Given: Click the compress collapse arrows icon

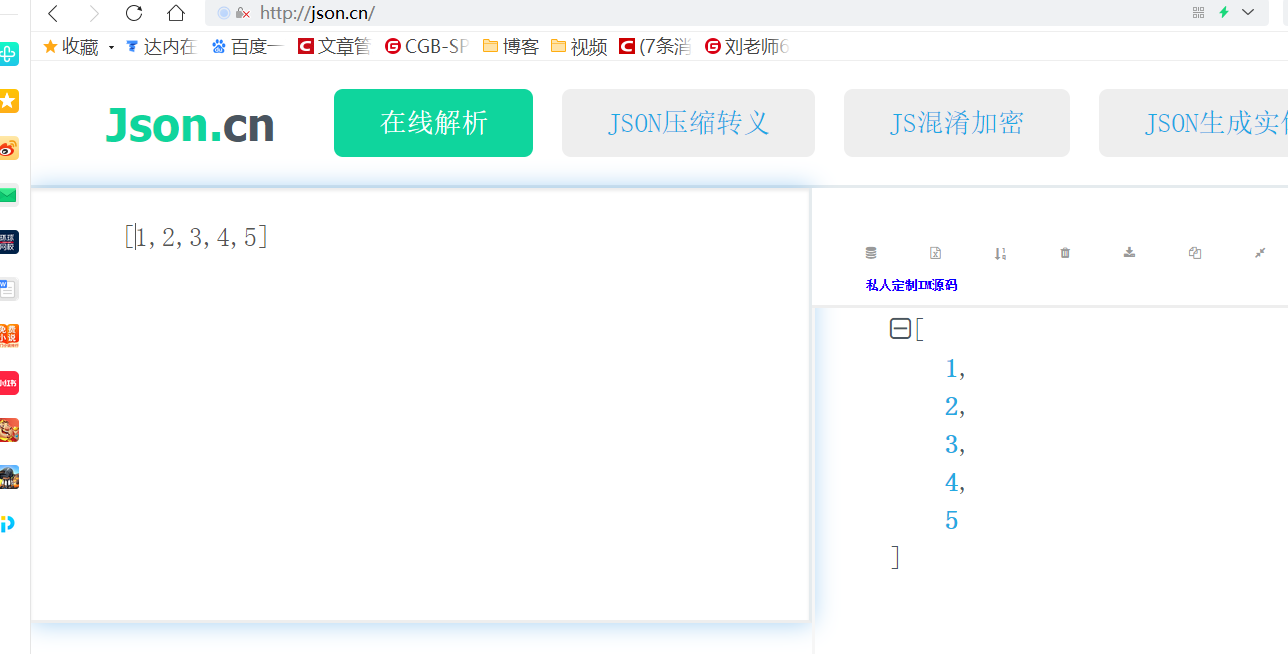Looking at the screenshot, I should click(x=1260, y=253).
